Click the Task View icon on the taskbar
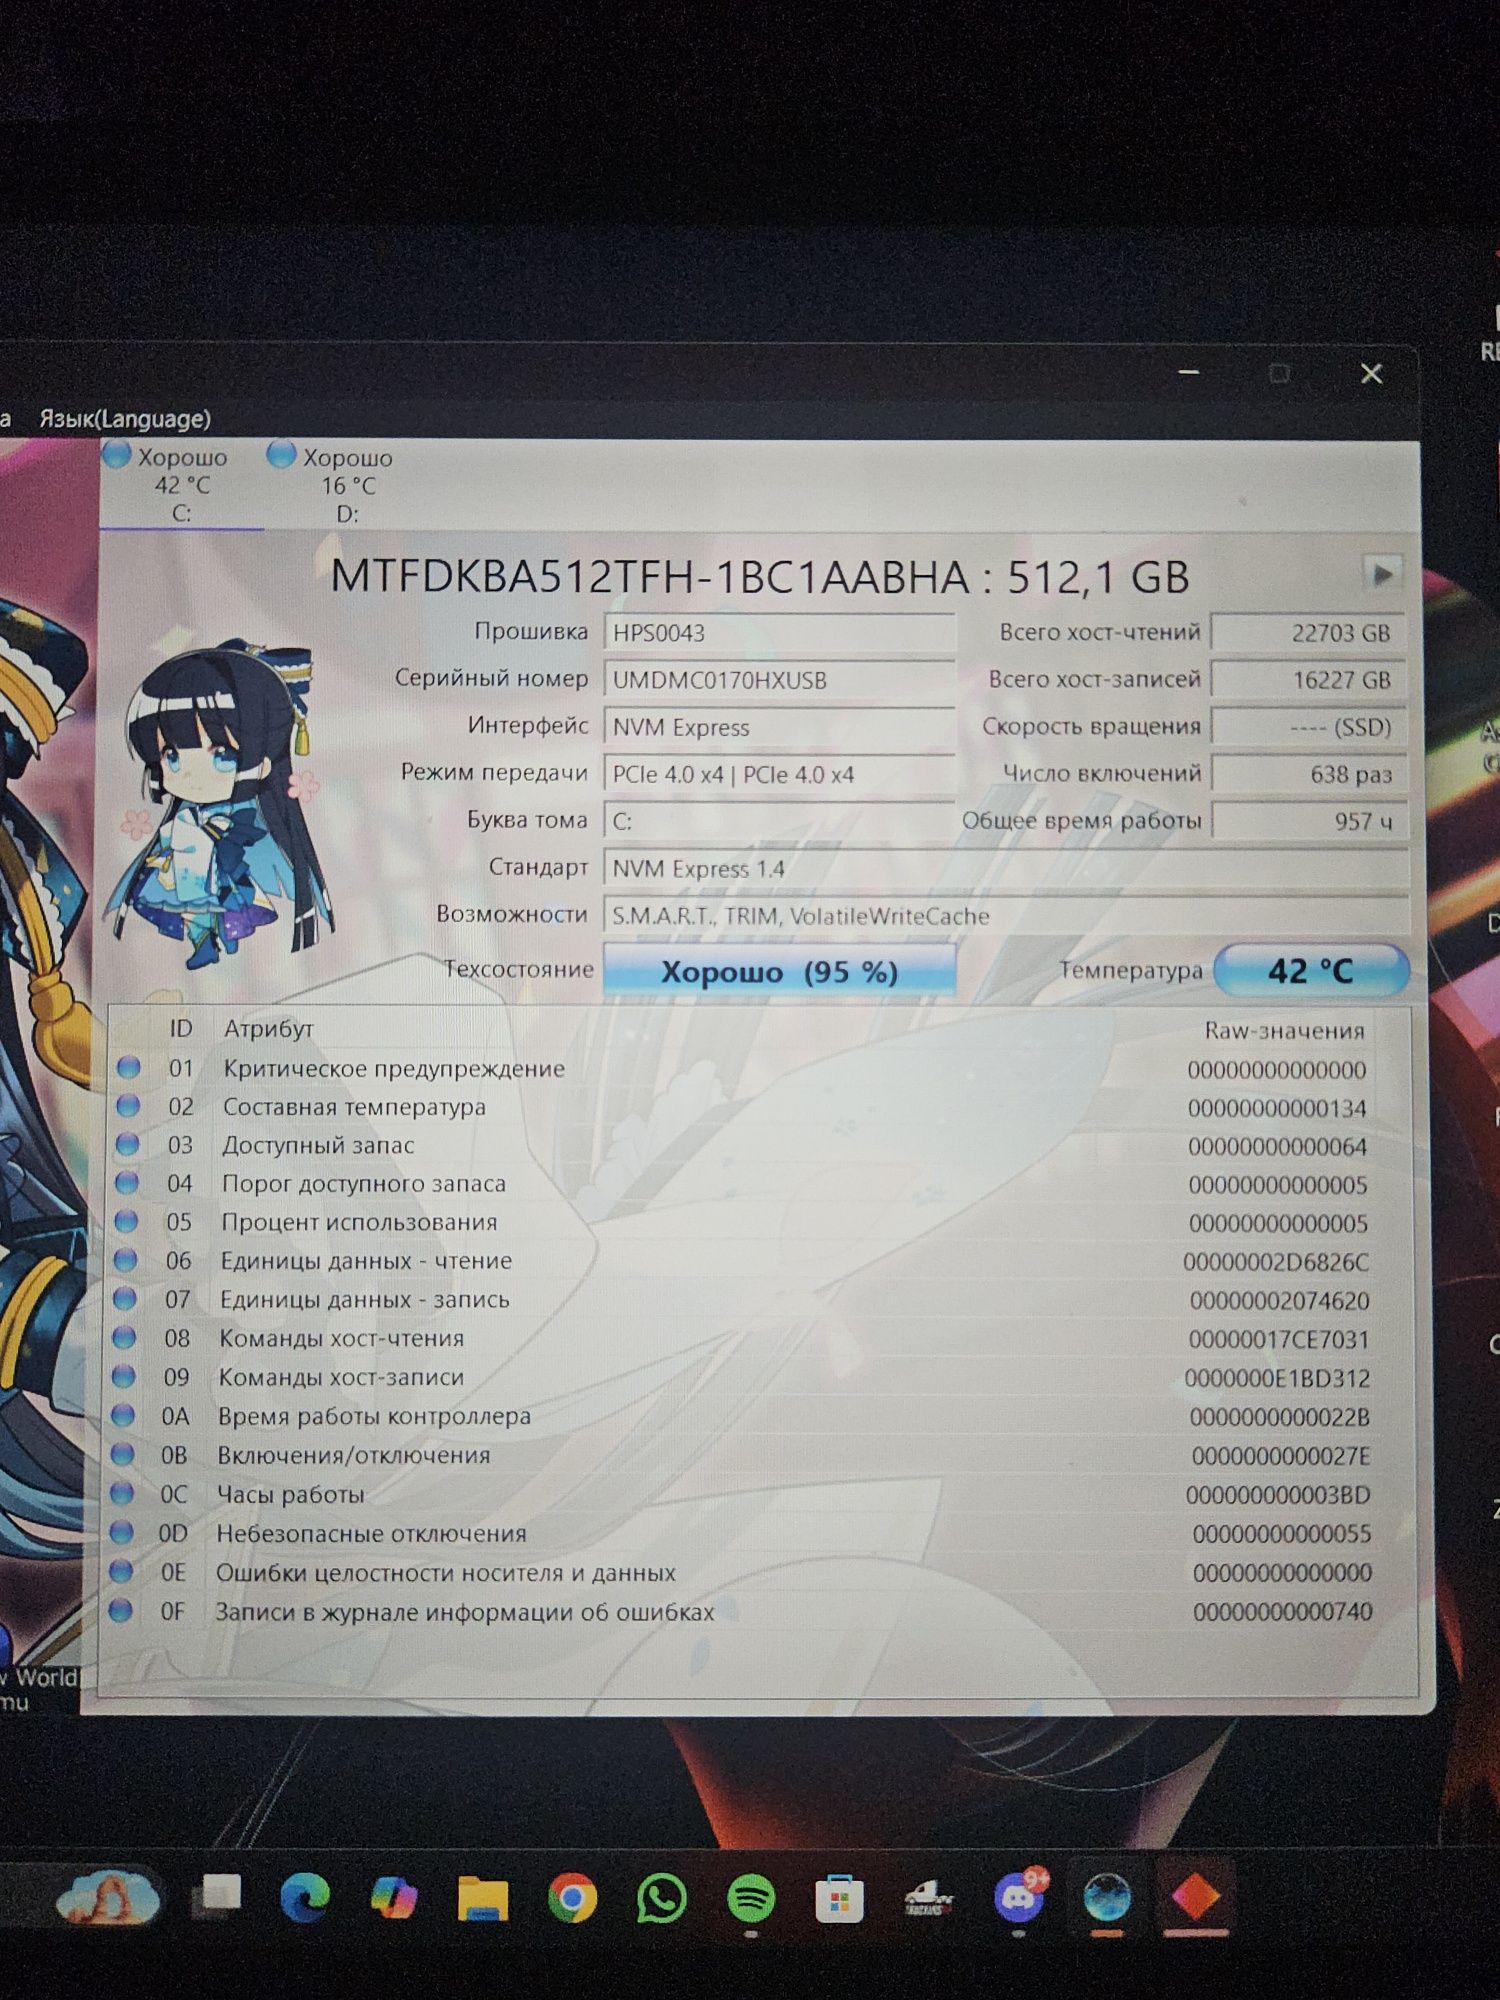The image size is (1500, 2000). (x=219, y=1895)
